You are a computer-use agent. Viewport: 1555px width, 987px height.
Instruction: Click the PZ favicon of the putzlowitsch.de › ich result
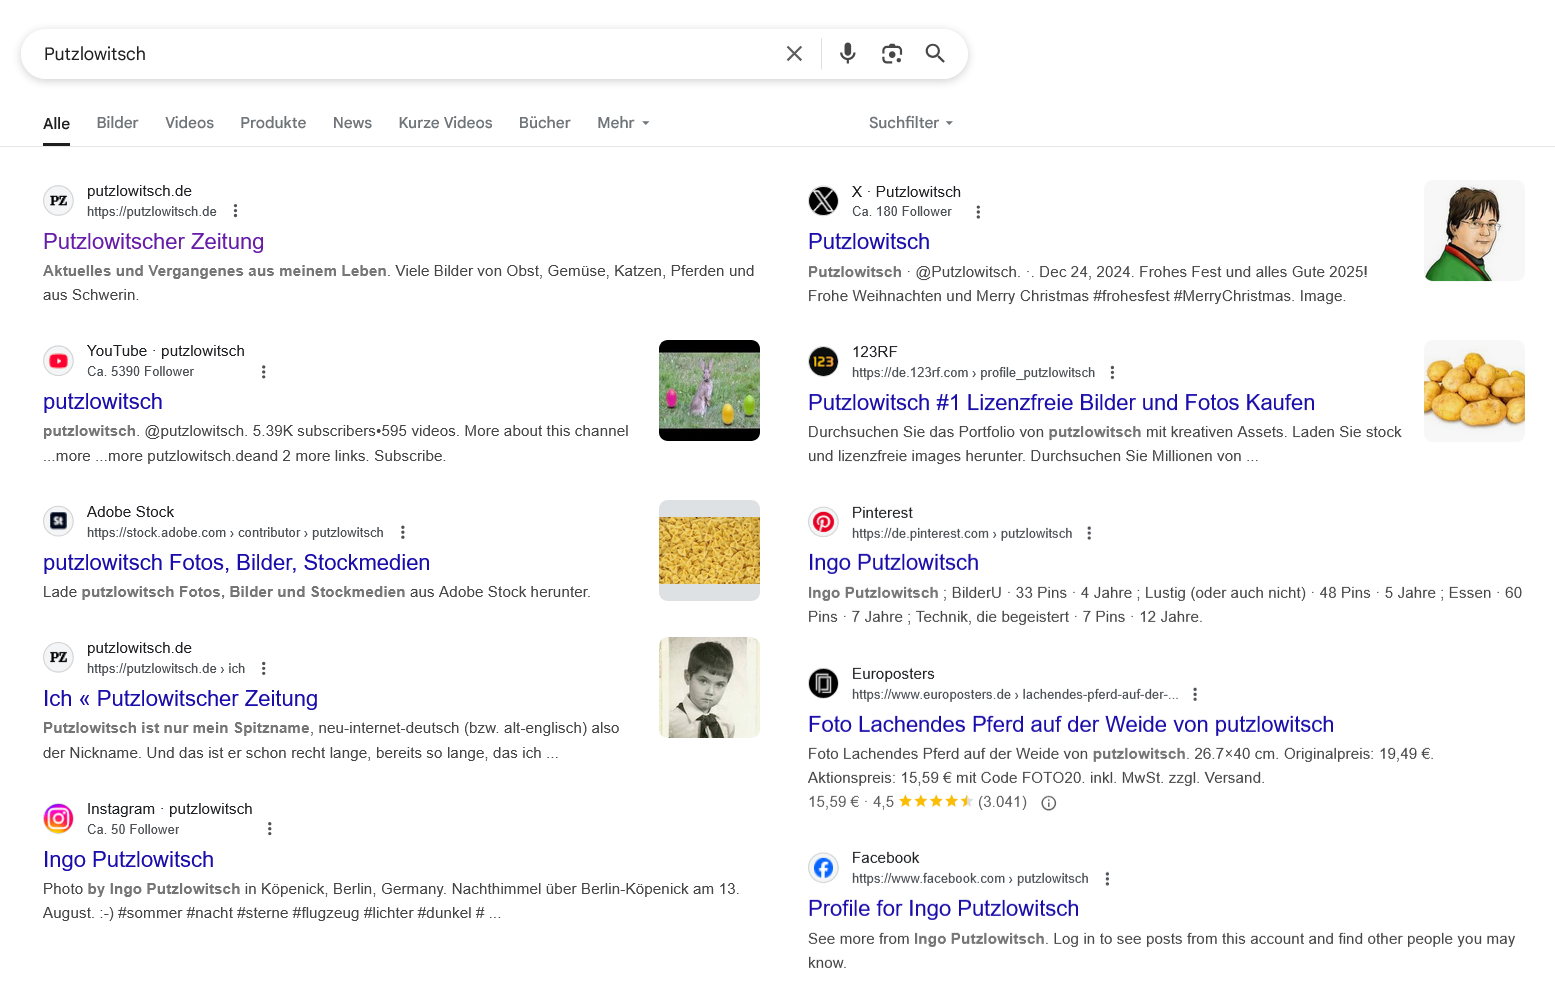pos(59,657)
